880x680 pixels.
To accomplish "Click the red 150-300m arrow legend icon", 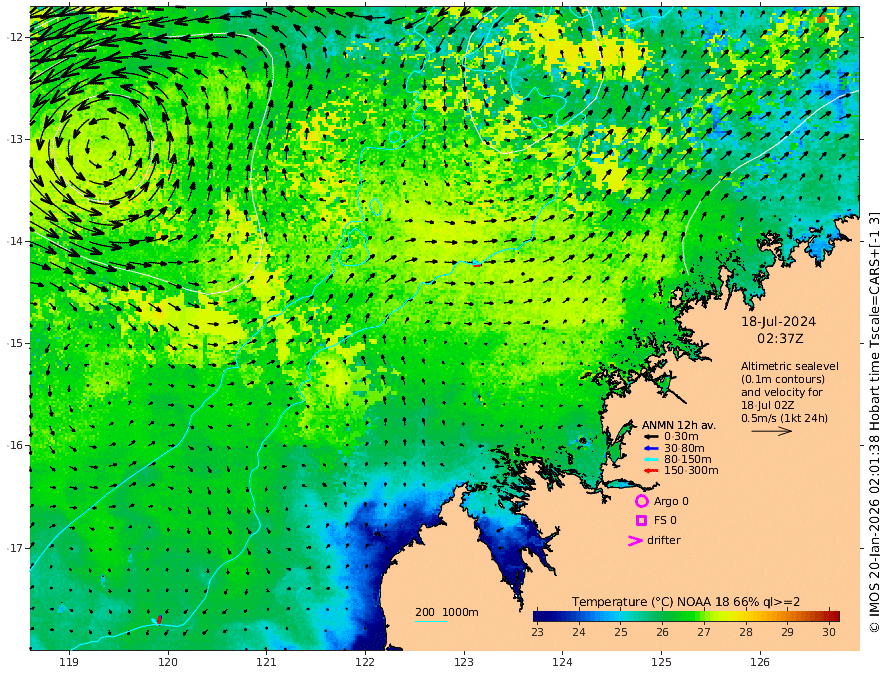I will (x=650, y=471).
